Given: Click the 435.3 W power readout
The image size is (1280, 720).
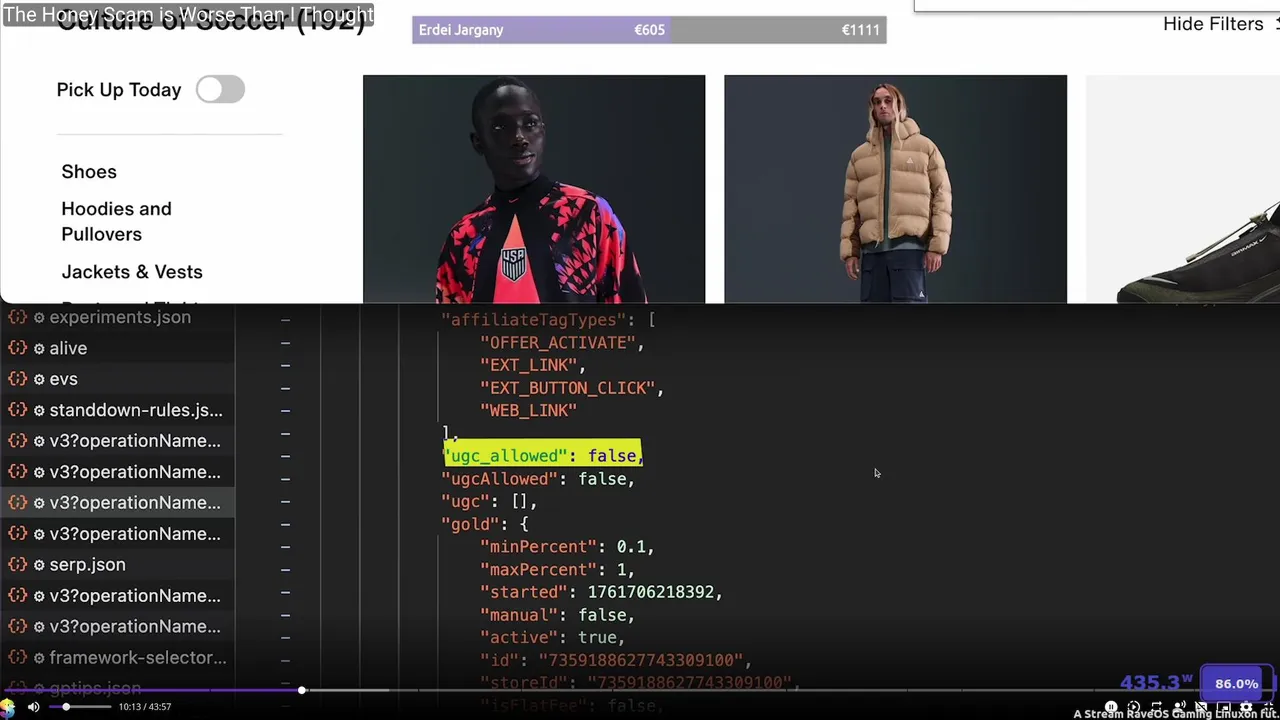Looking at the screenshot, I should pos(1157,683).
